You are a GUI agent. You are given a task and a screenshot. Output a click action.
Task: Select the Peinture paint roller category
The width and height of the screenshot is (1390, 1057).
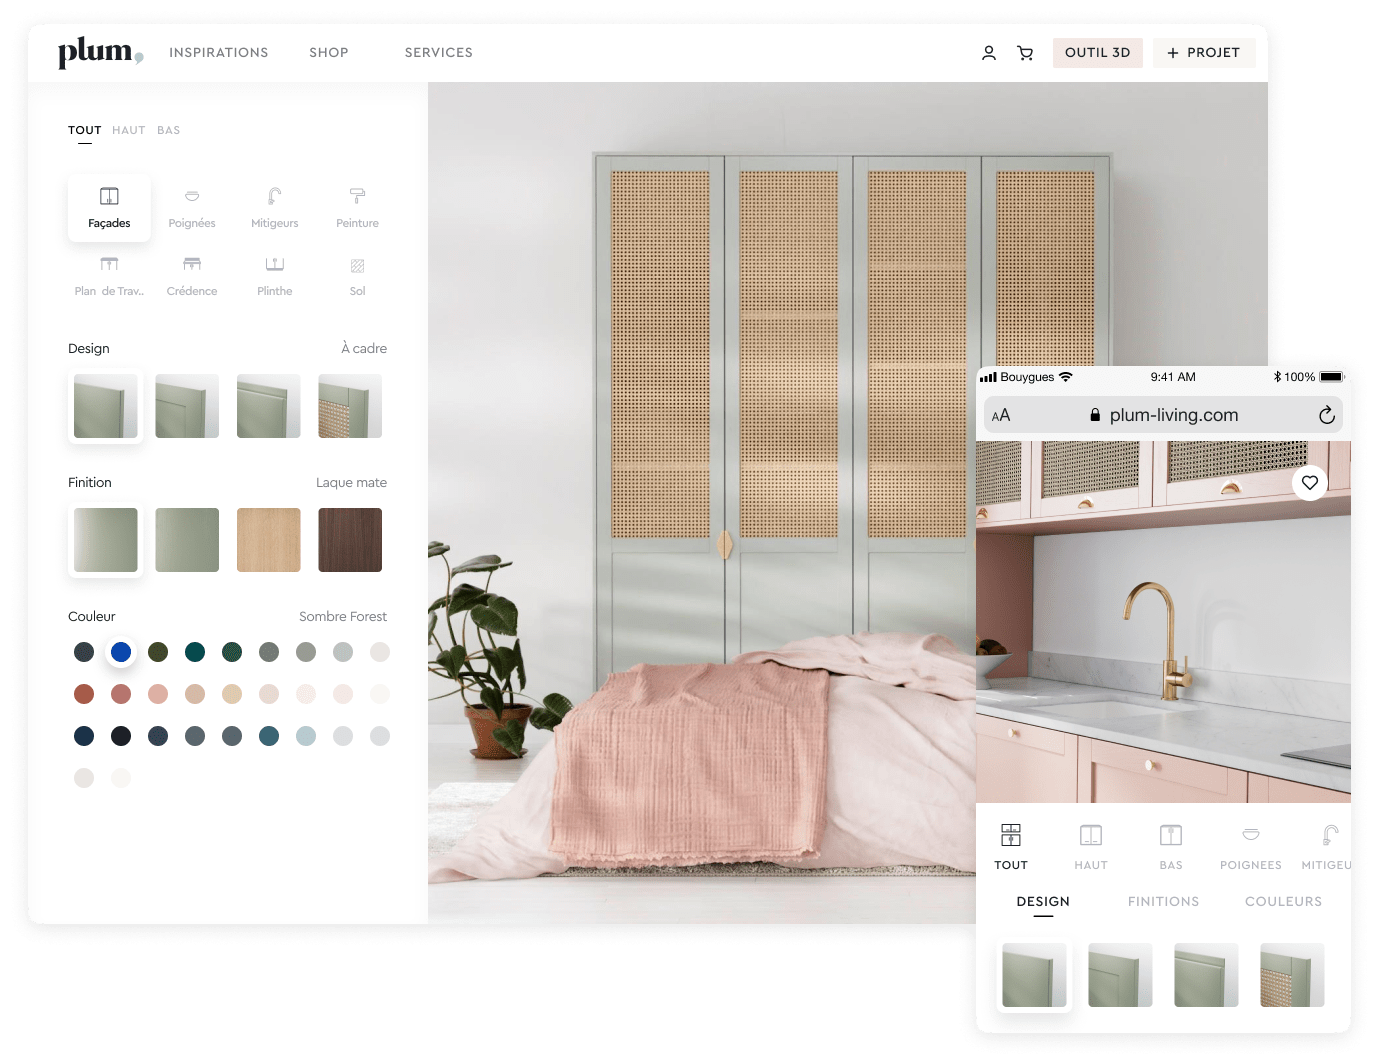pos(357,208)
